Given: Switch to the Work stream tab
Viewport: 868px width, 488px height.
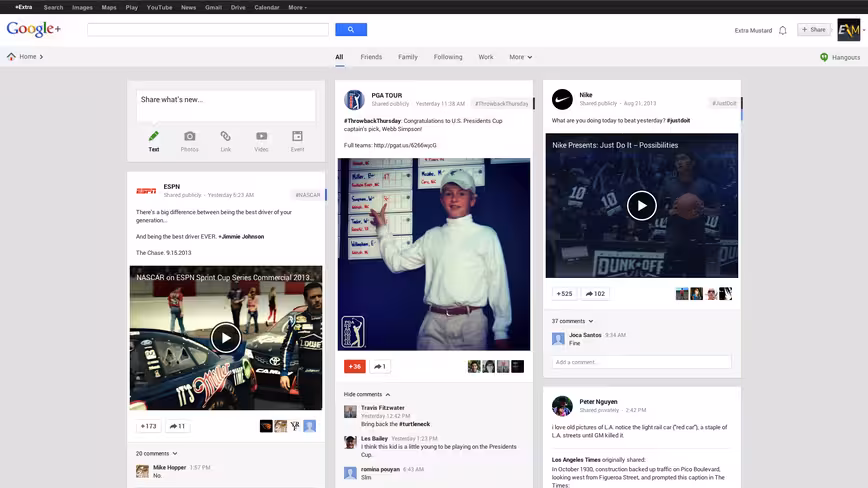Looking at the screenshot, I should coord(485,57).
